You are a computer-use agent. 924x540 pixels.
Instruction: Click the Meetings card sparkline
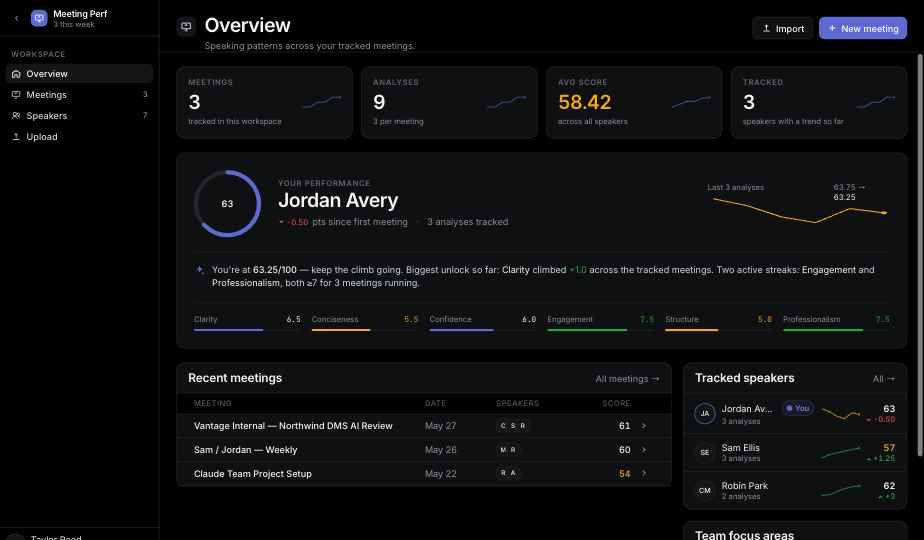pos(322,103)
